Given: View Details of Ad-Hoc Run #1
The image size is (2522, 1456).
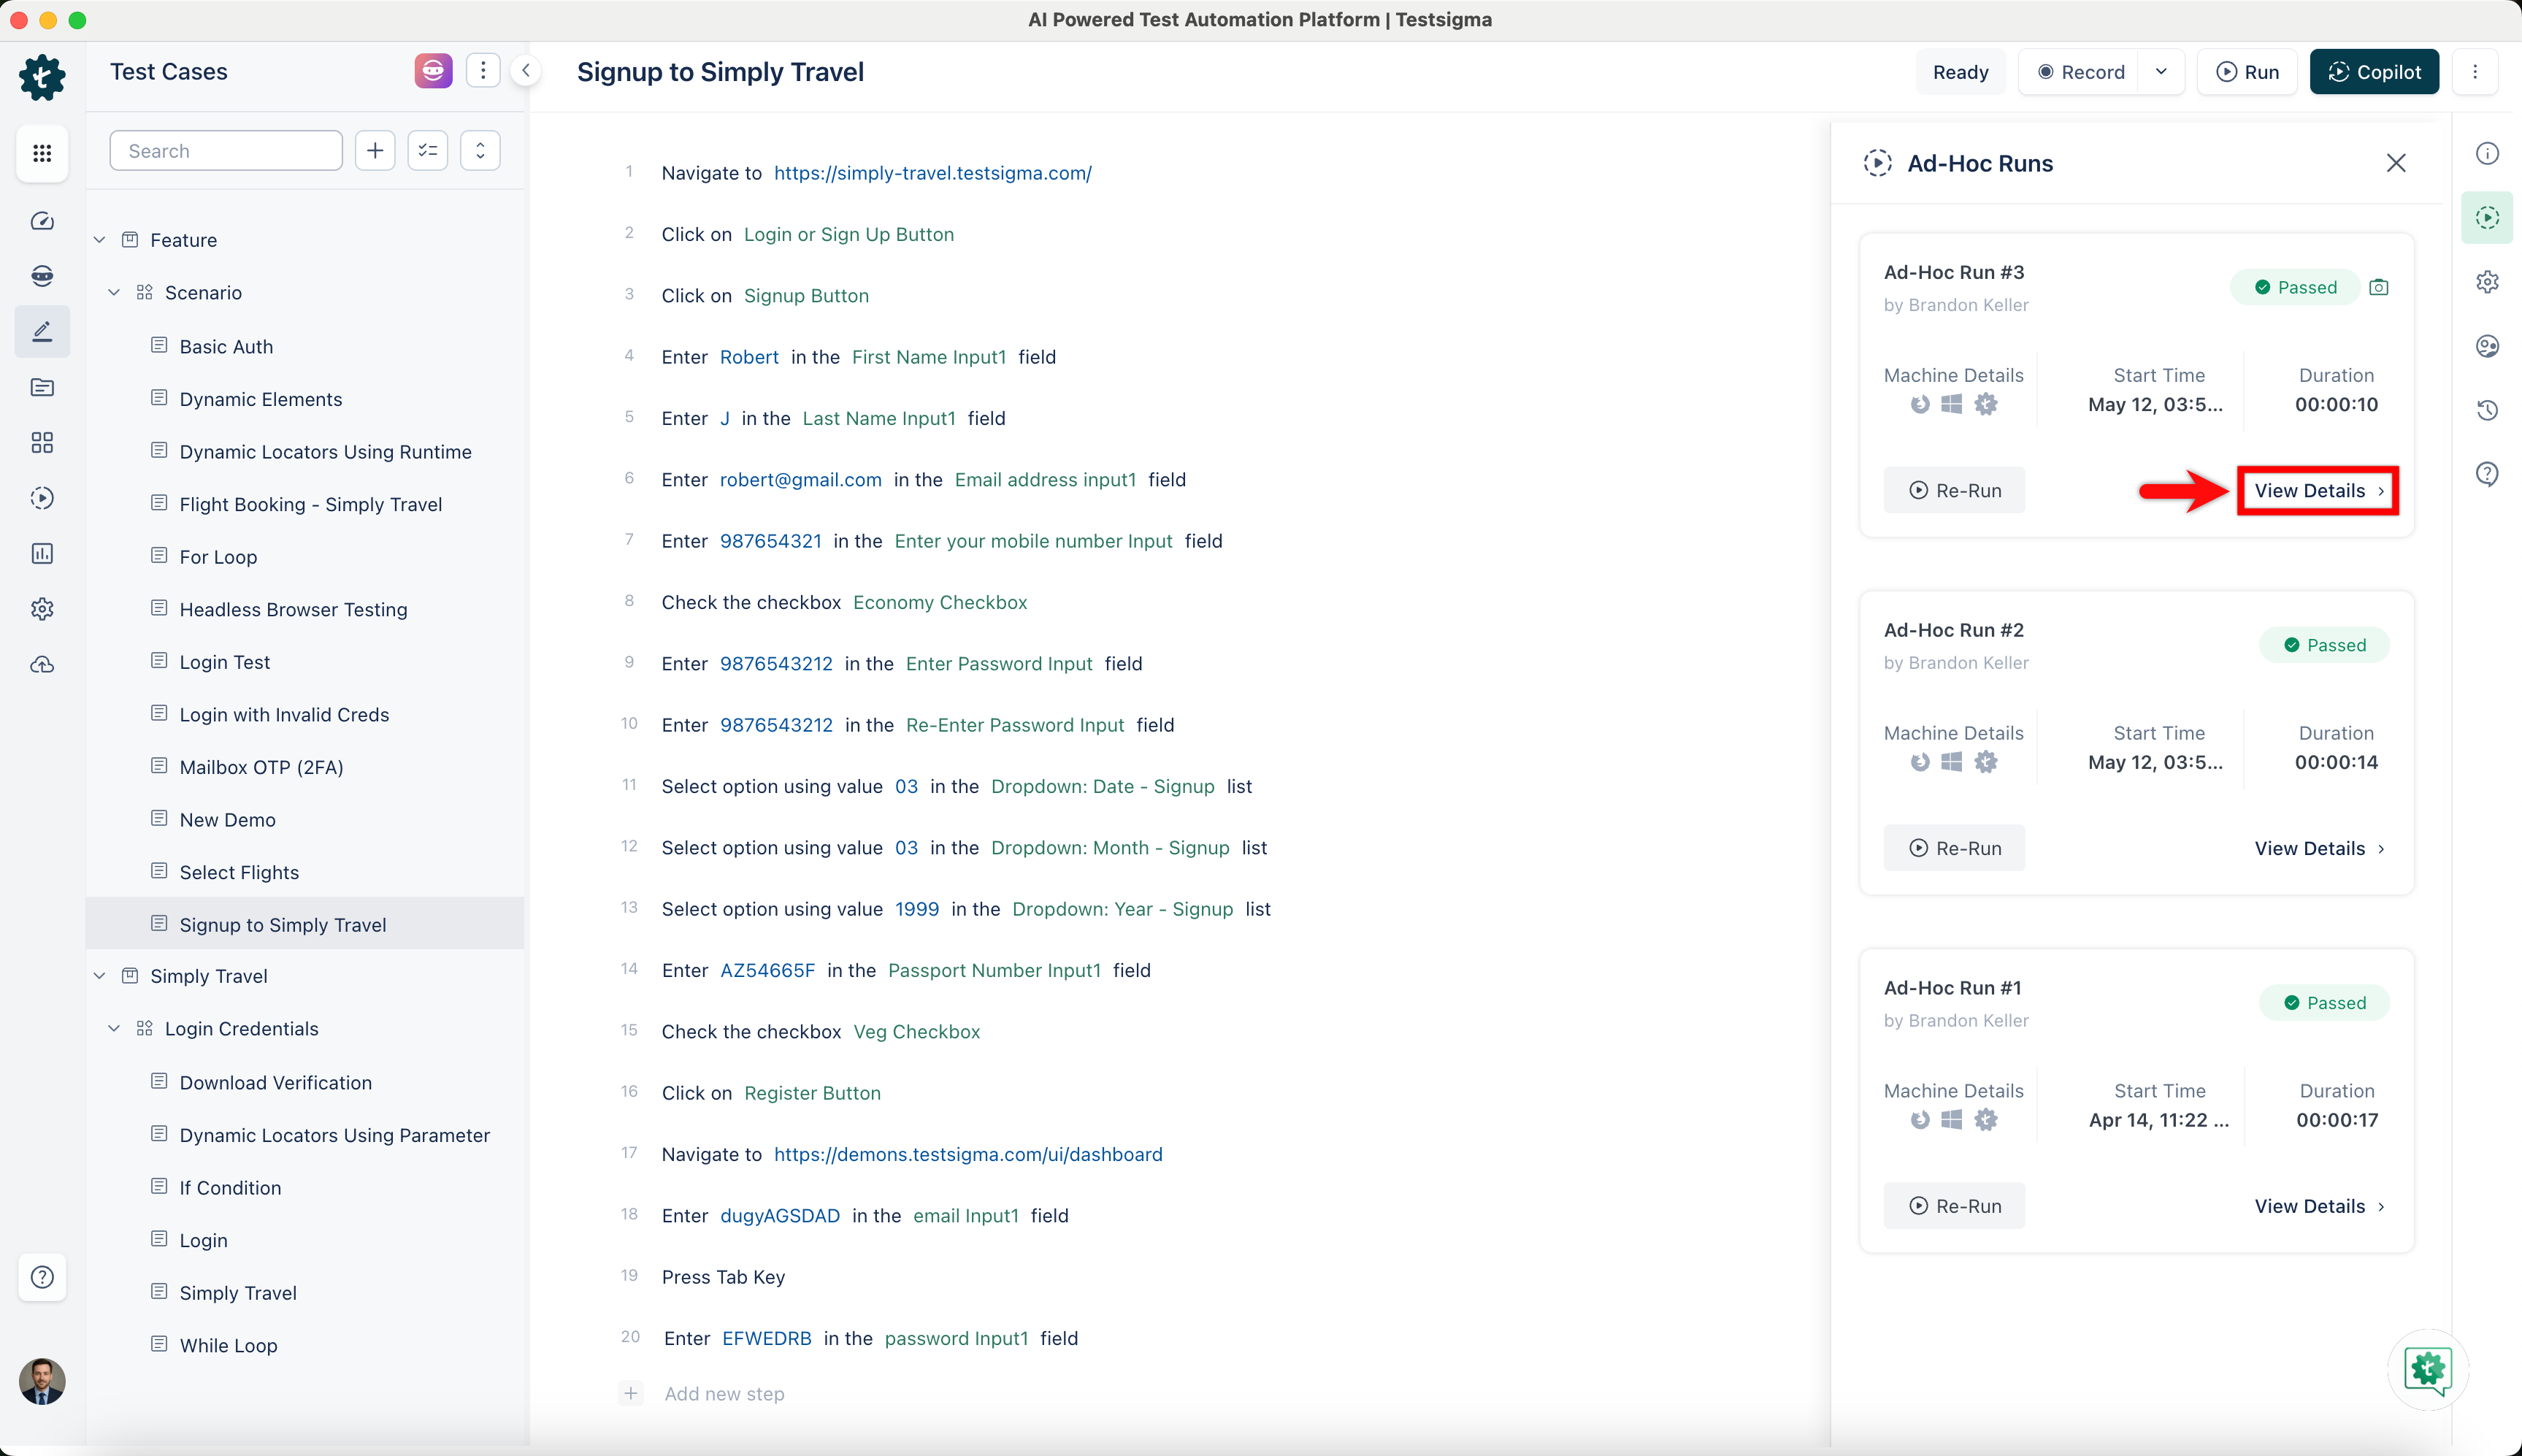Looking at the screenshot, I should [2319, 1206].
